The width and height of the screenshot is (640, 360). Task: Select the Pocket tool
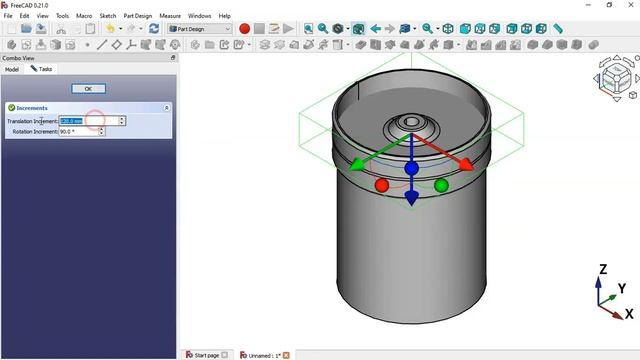360,44
